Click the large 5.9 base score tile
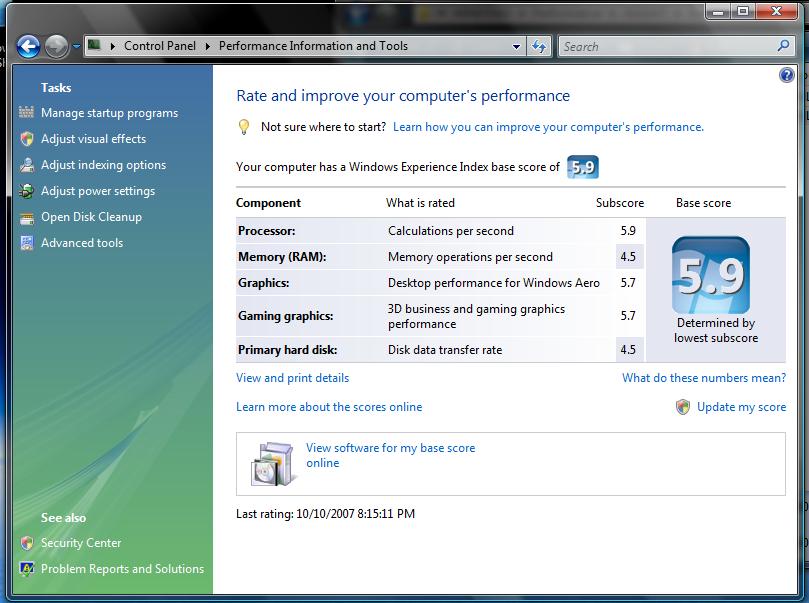This screenshot has height=603, width=809. (x=711, y=275)
